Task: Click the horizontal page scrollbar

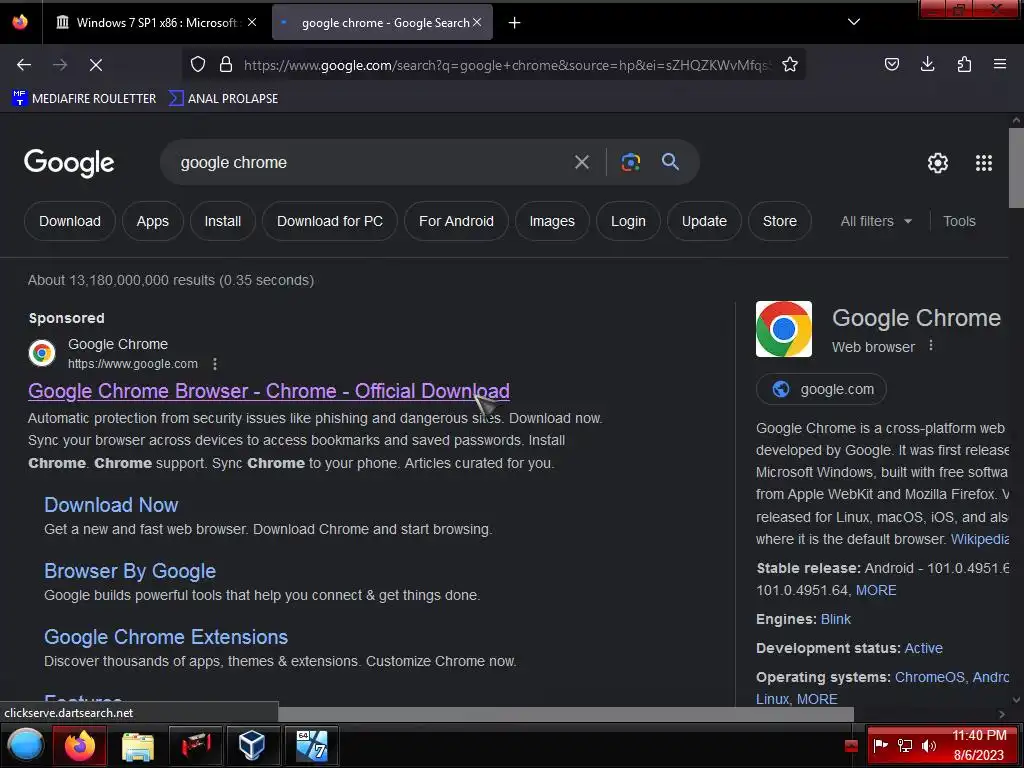Action: (x=565, y=714)
